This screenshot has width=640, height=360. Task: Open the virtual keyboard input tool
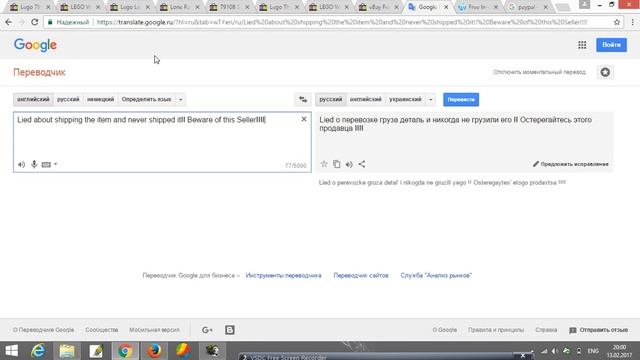(46, 164)
